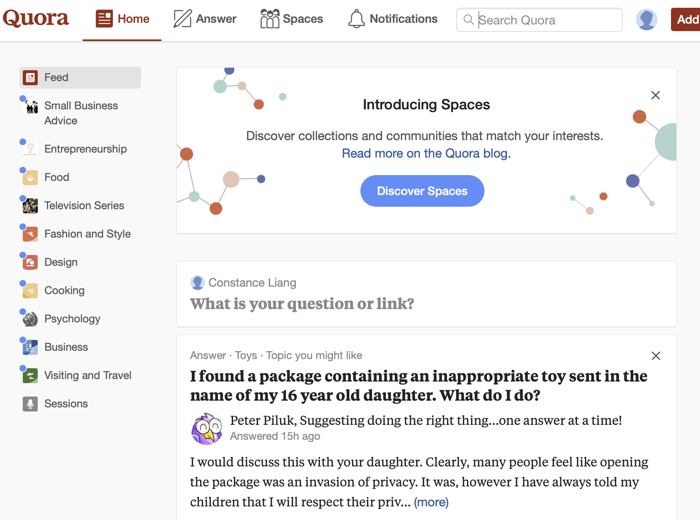Open the Fashion and Style feed
The width and height of the screenshot is (700, 520).
[x=87, y=234]
